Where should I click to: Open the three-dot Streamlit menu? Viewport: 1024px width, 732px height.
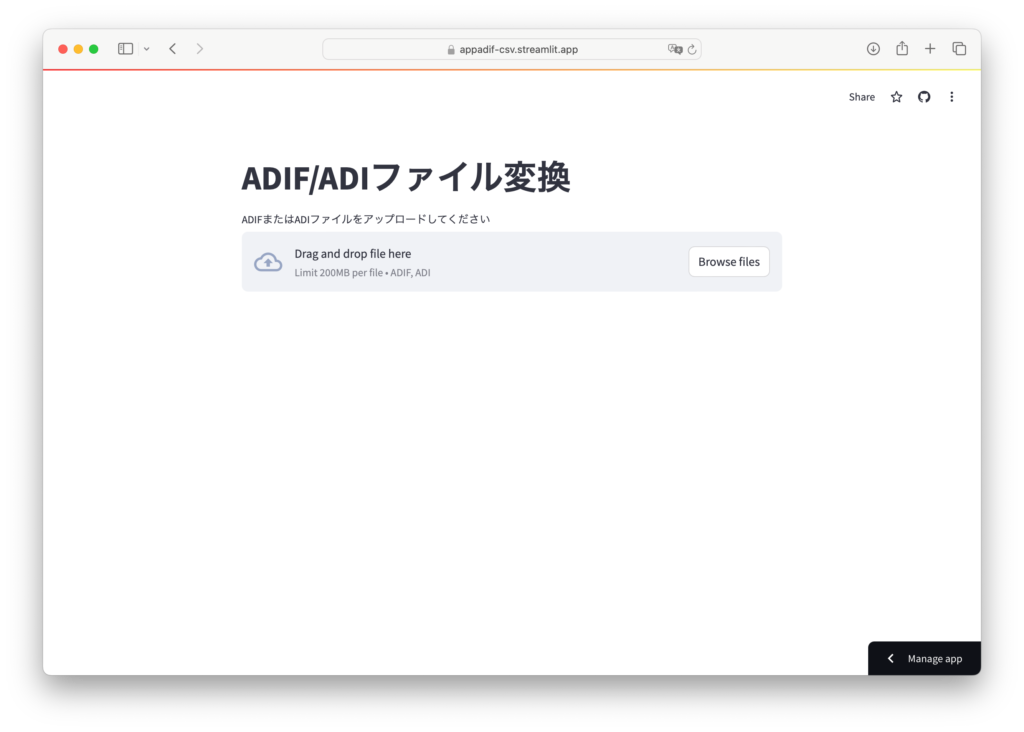click(952, 97)
